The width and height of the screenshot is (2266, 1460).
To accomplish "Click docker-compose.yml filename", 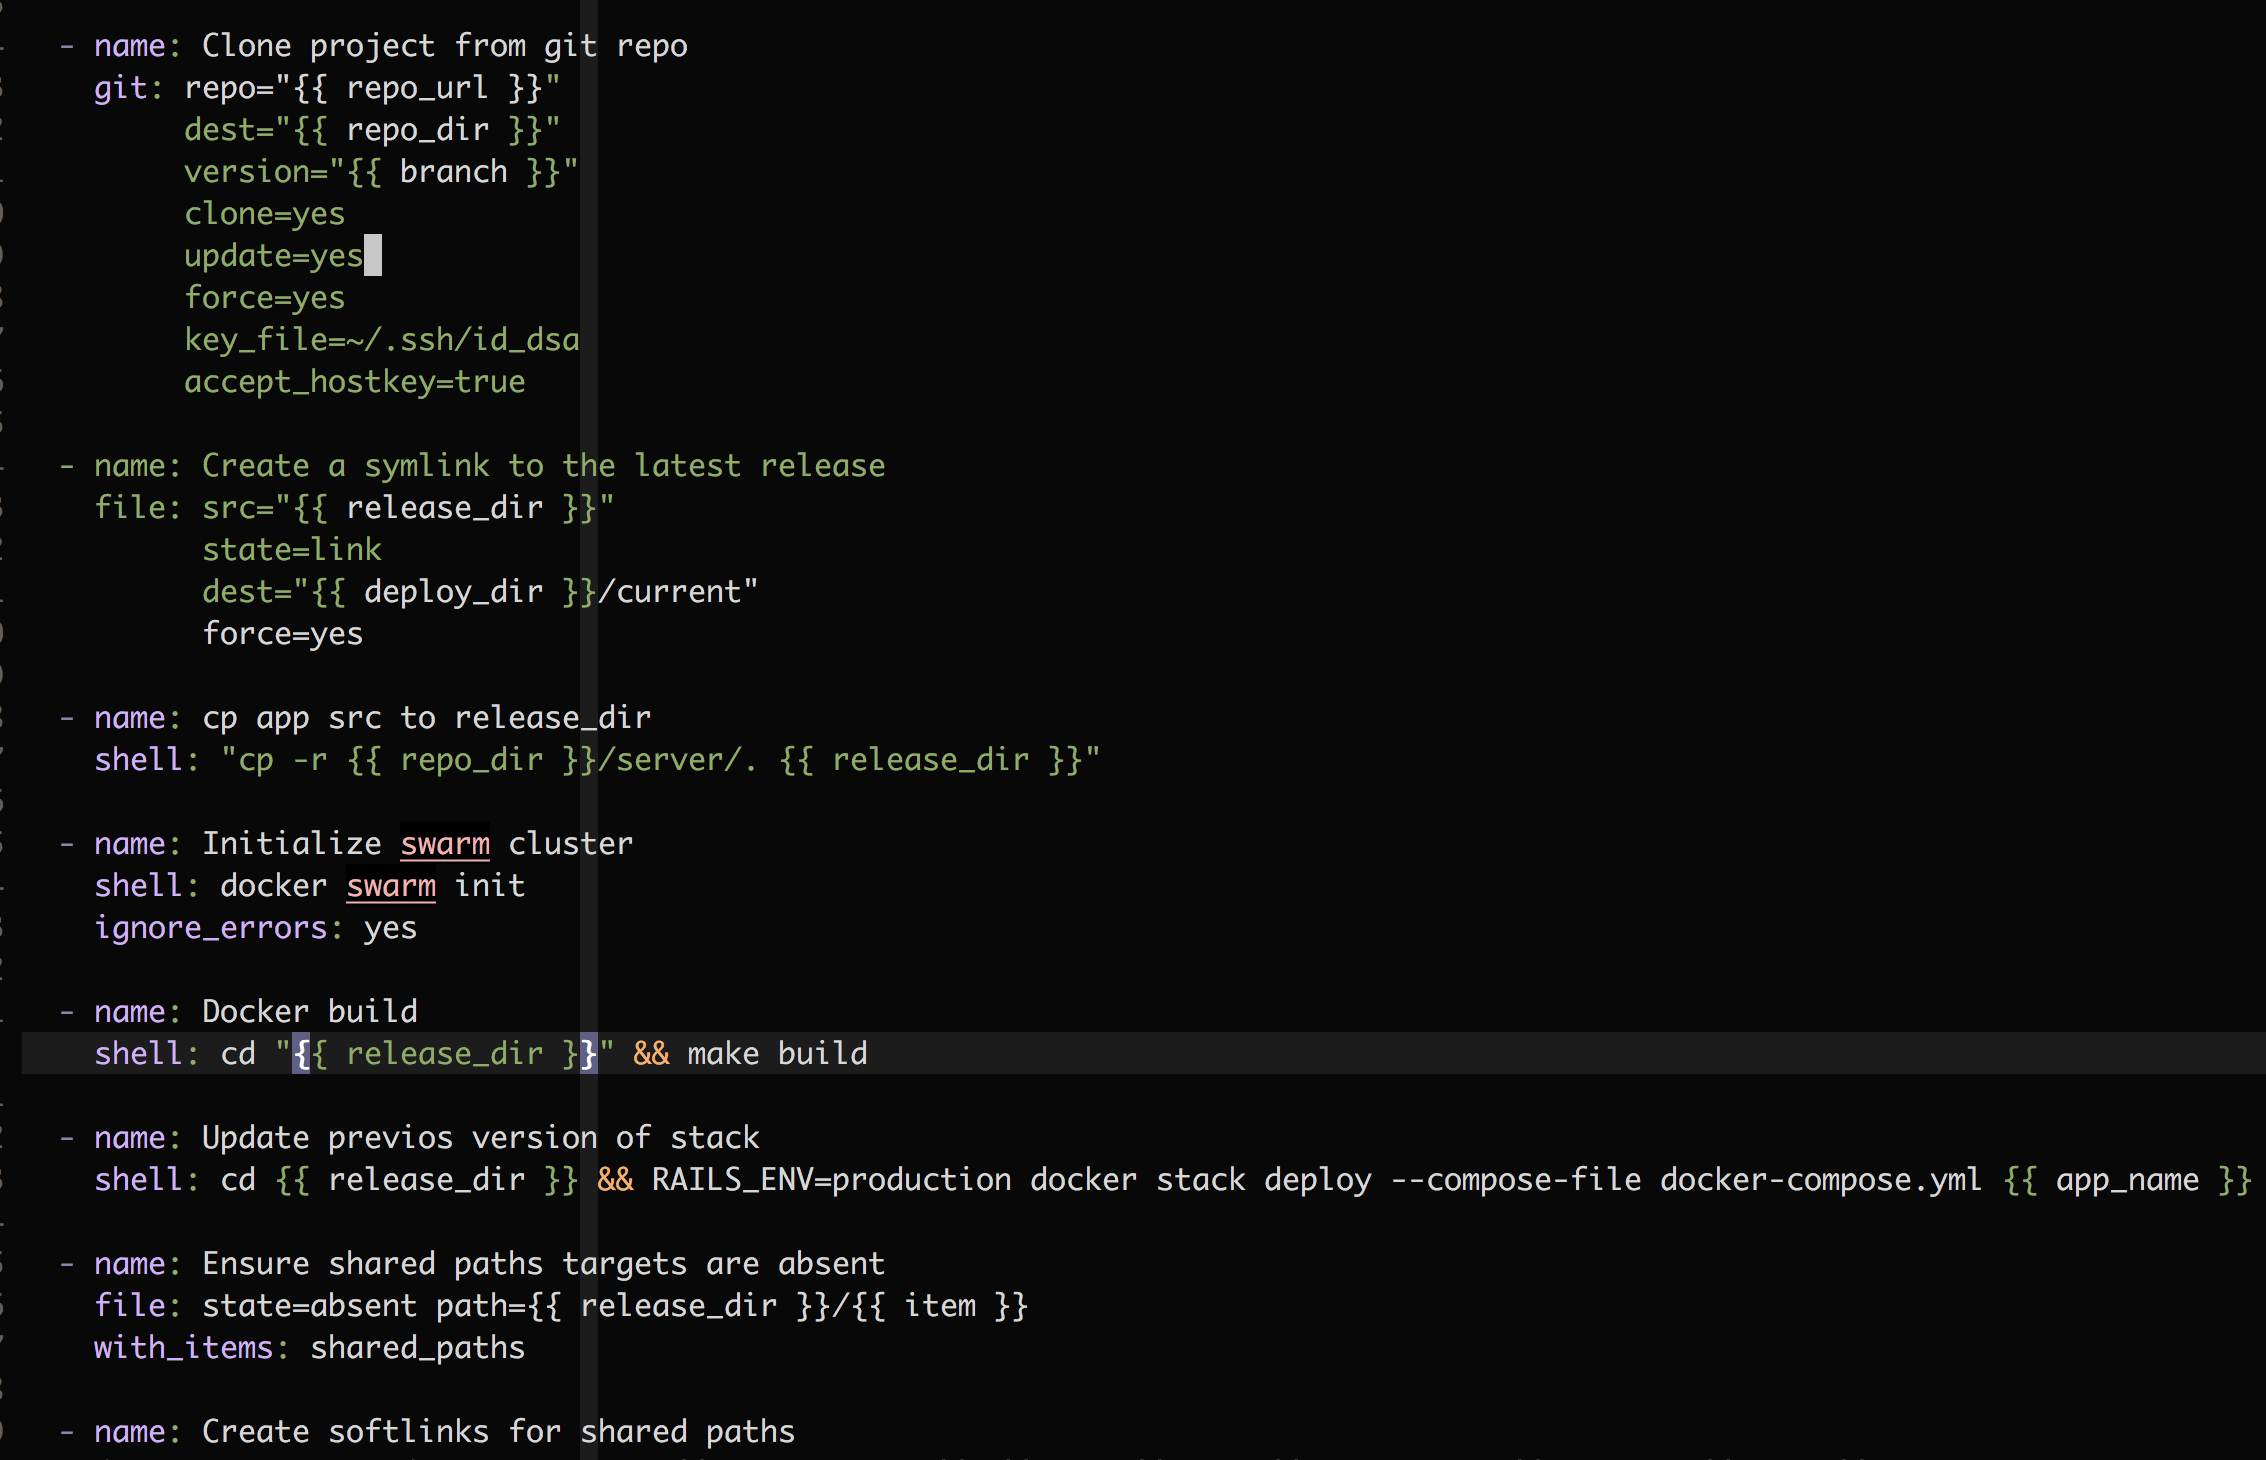I will 1820,1179.
